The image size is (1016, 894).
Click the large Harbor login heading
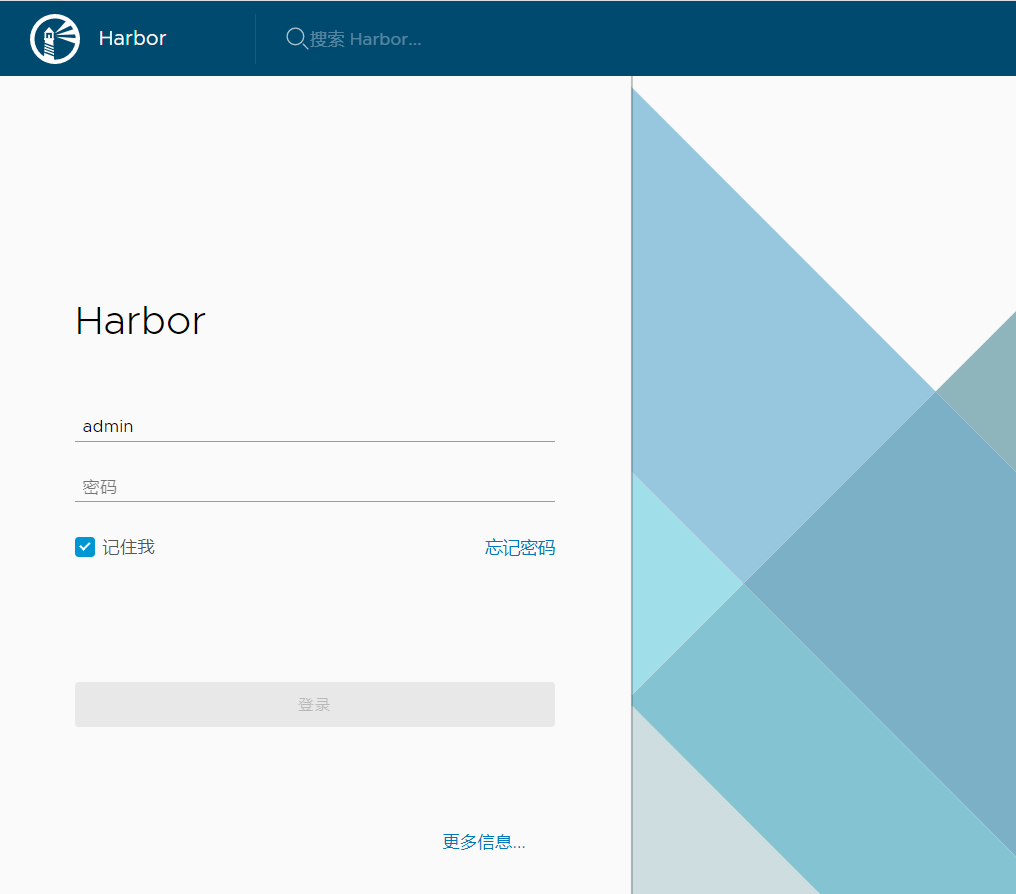point(141,321)
